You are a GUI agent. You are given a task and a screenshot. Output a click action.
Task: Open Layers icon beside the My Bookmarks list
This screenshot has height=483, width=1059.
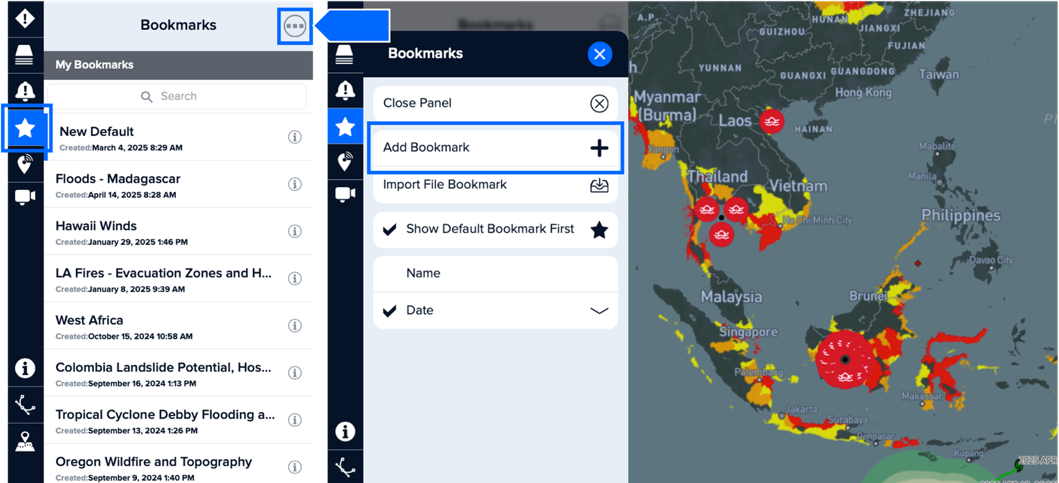pyautogui.click(x=25, y=56)
